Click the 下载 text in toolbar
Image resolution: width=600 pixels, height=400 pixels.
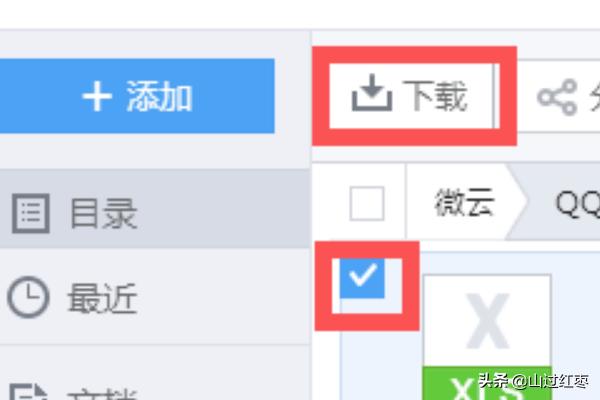coord(435,96)
